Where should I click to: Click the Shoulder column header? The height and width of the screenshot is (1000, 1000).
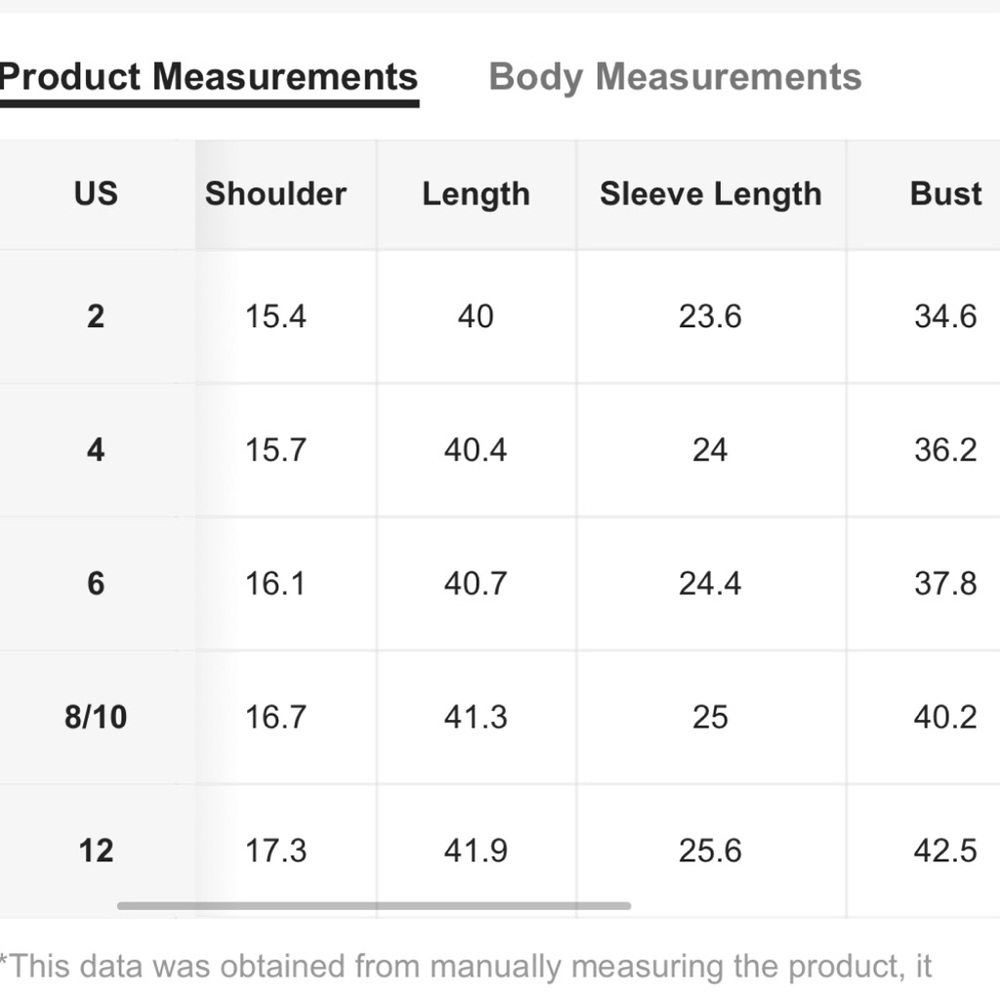pyautogui.click(x=276, y=194)
